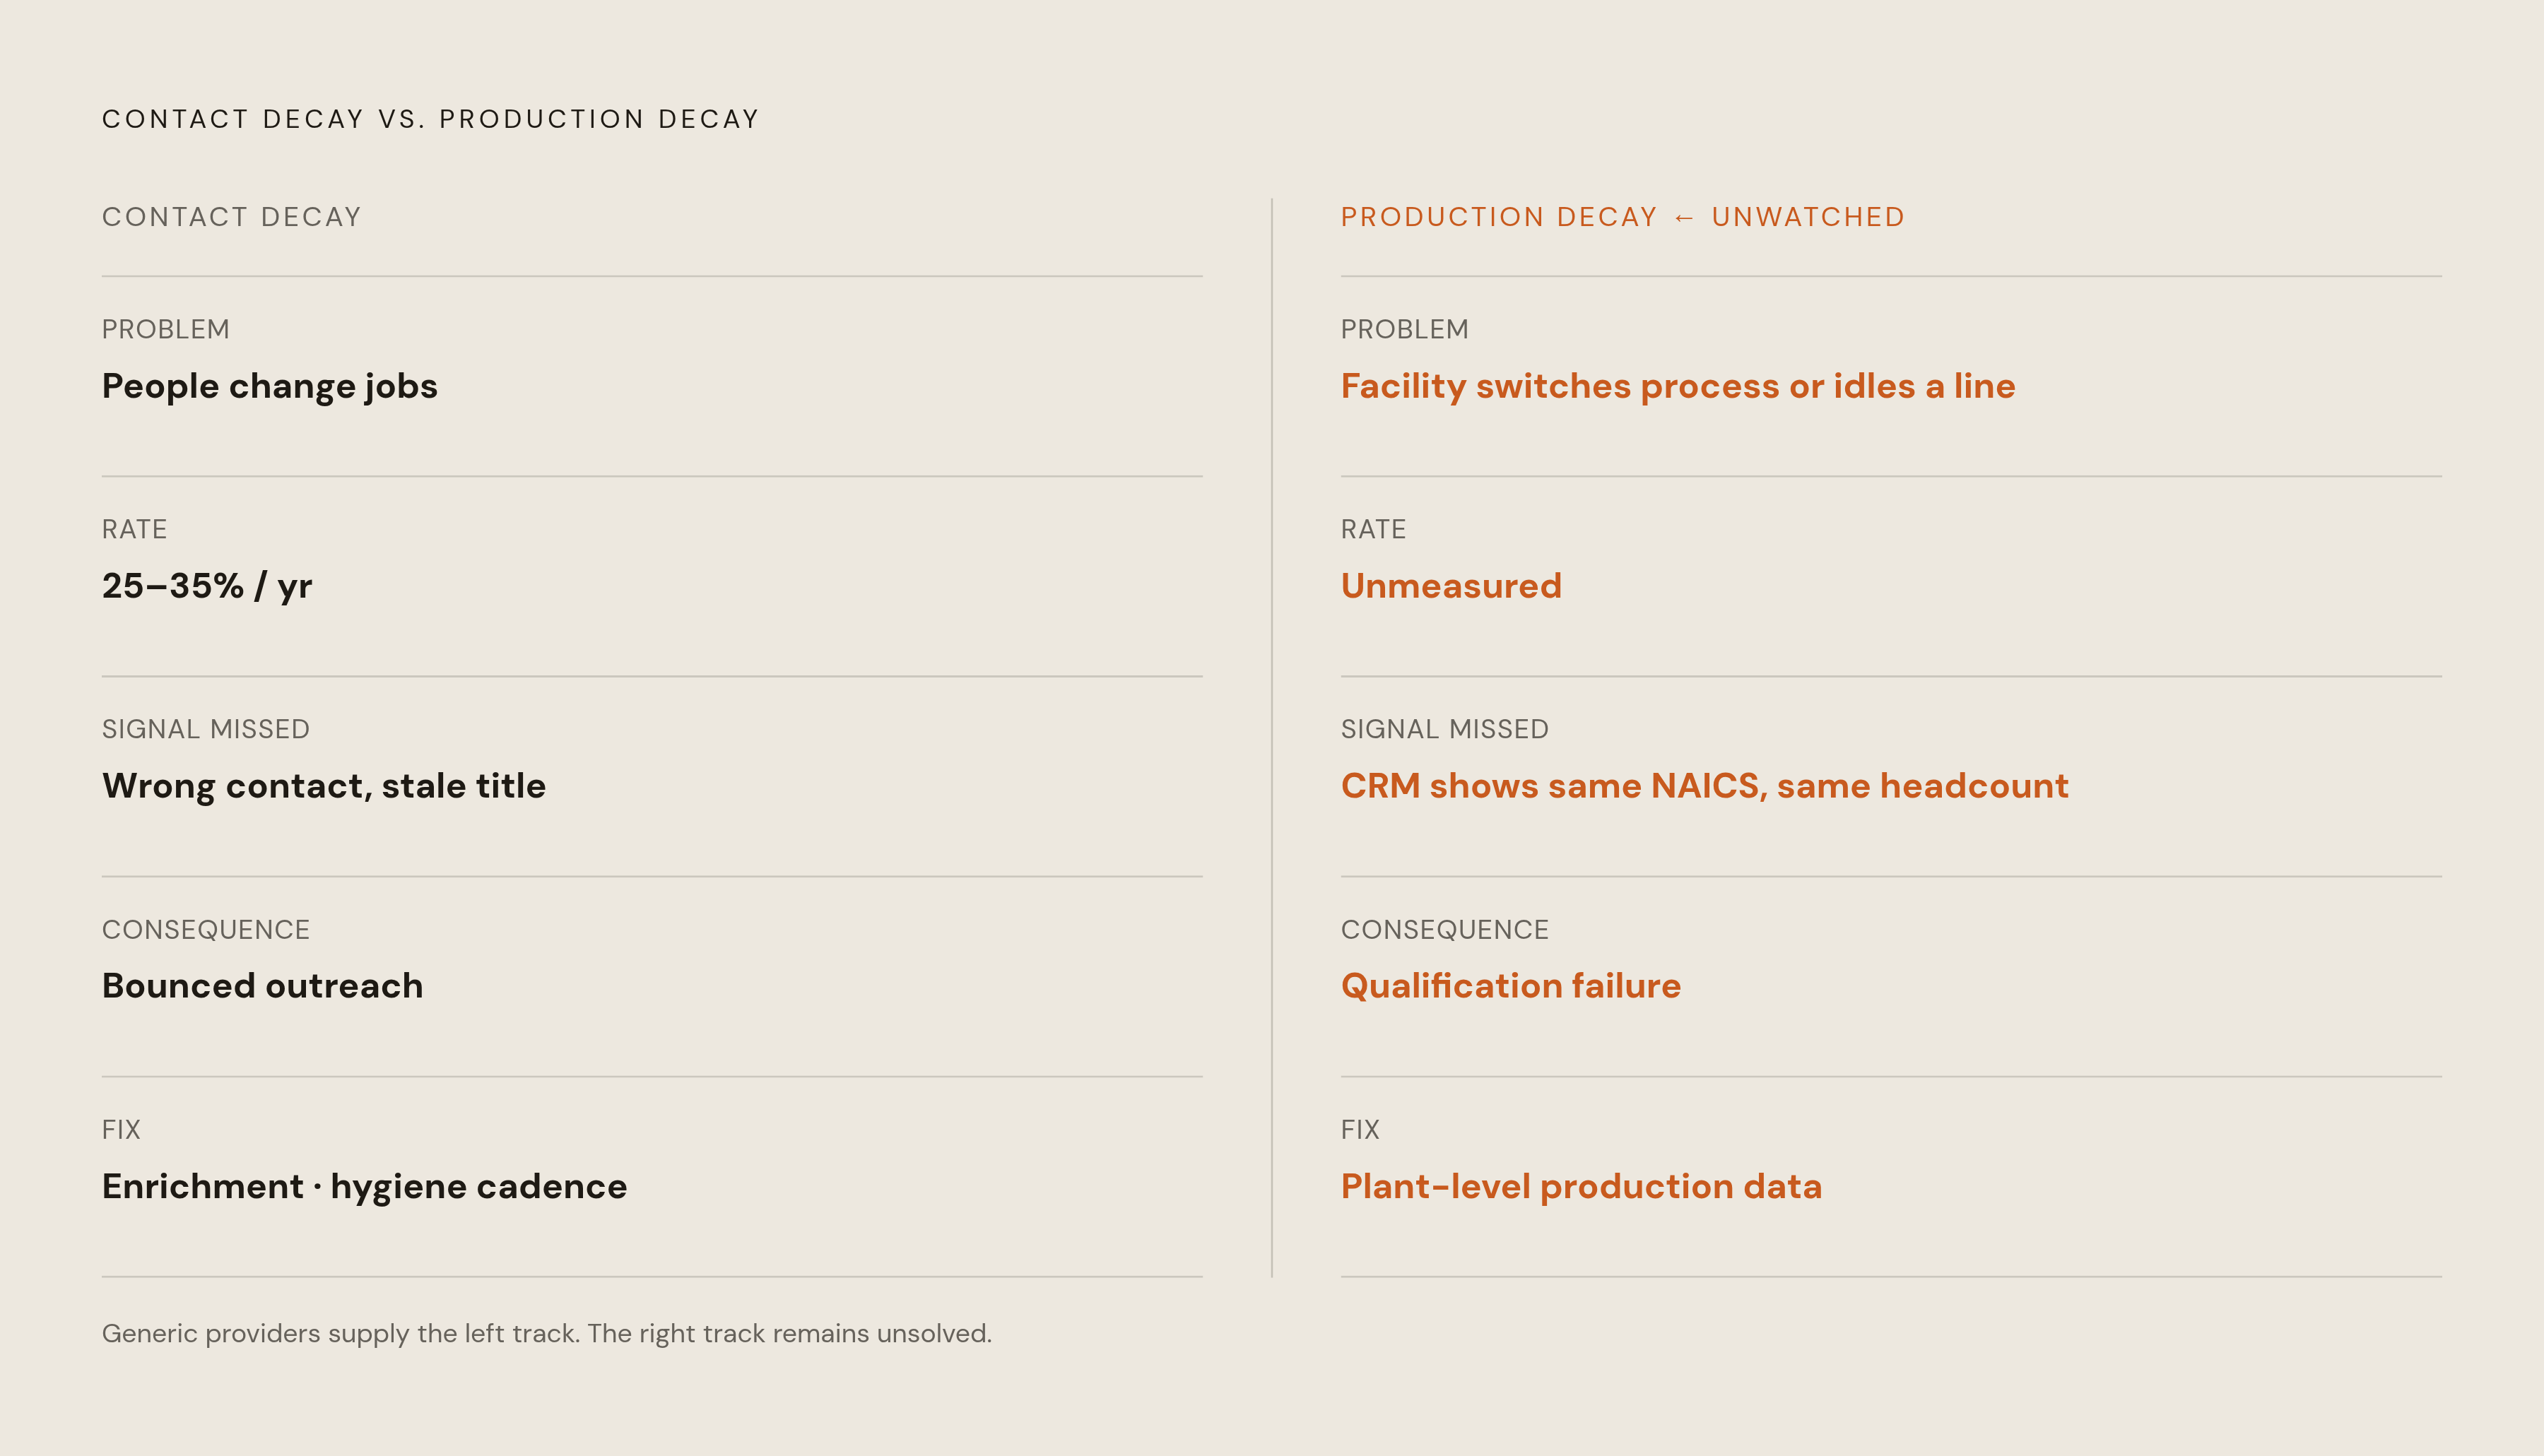Select the left column 'Fix' label

(121, 1129)
